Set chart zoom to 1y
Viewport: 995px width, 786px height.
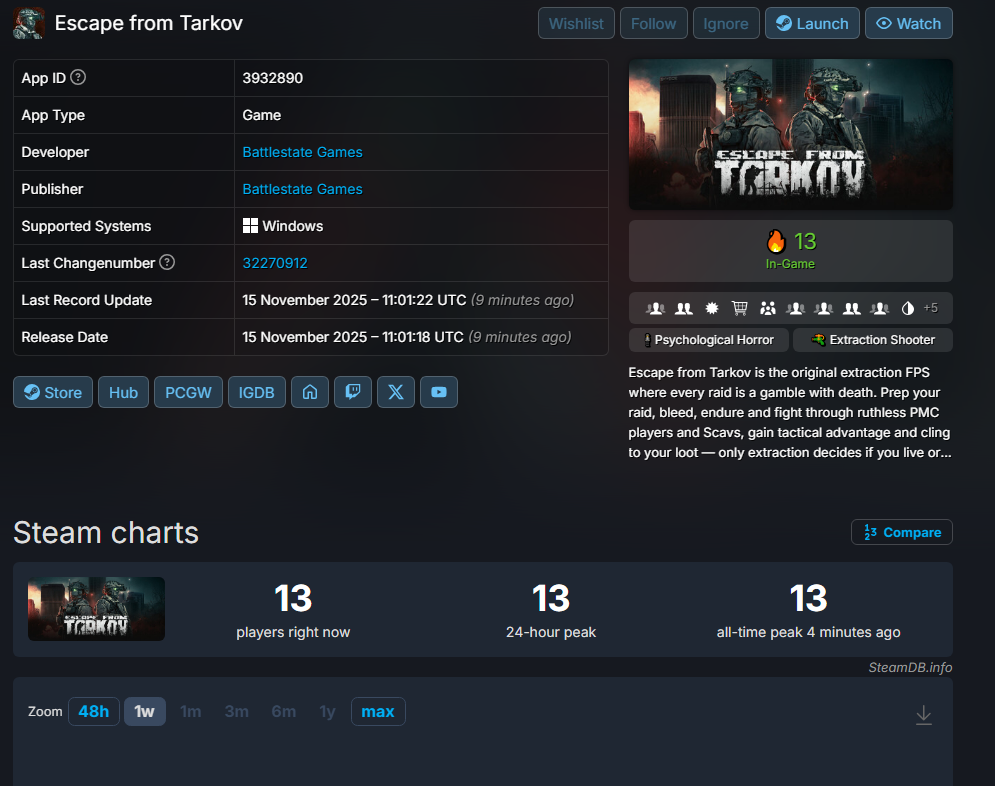point(327,712)
